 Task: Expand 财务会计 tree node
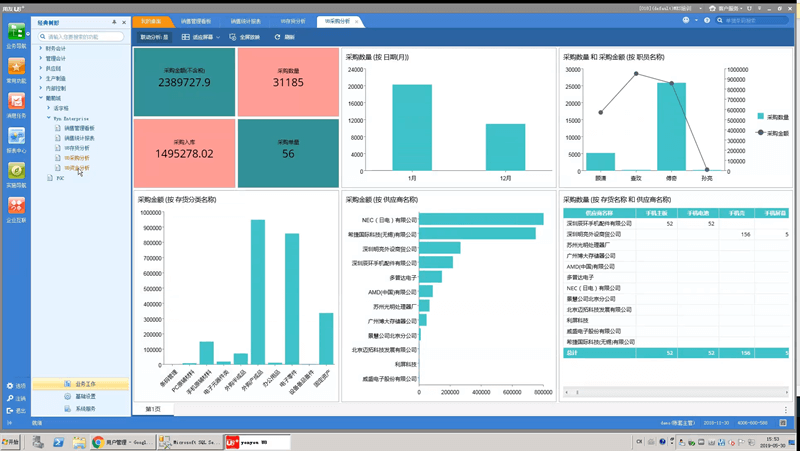coord(41,48)
